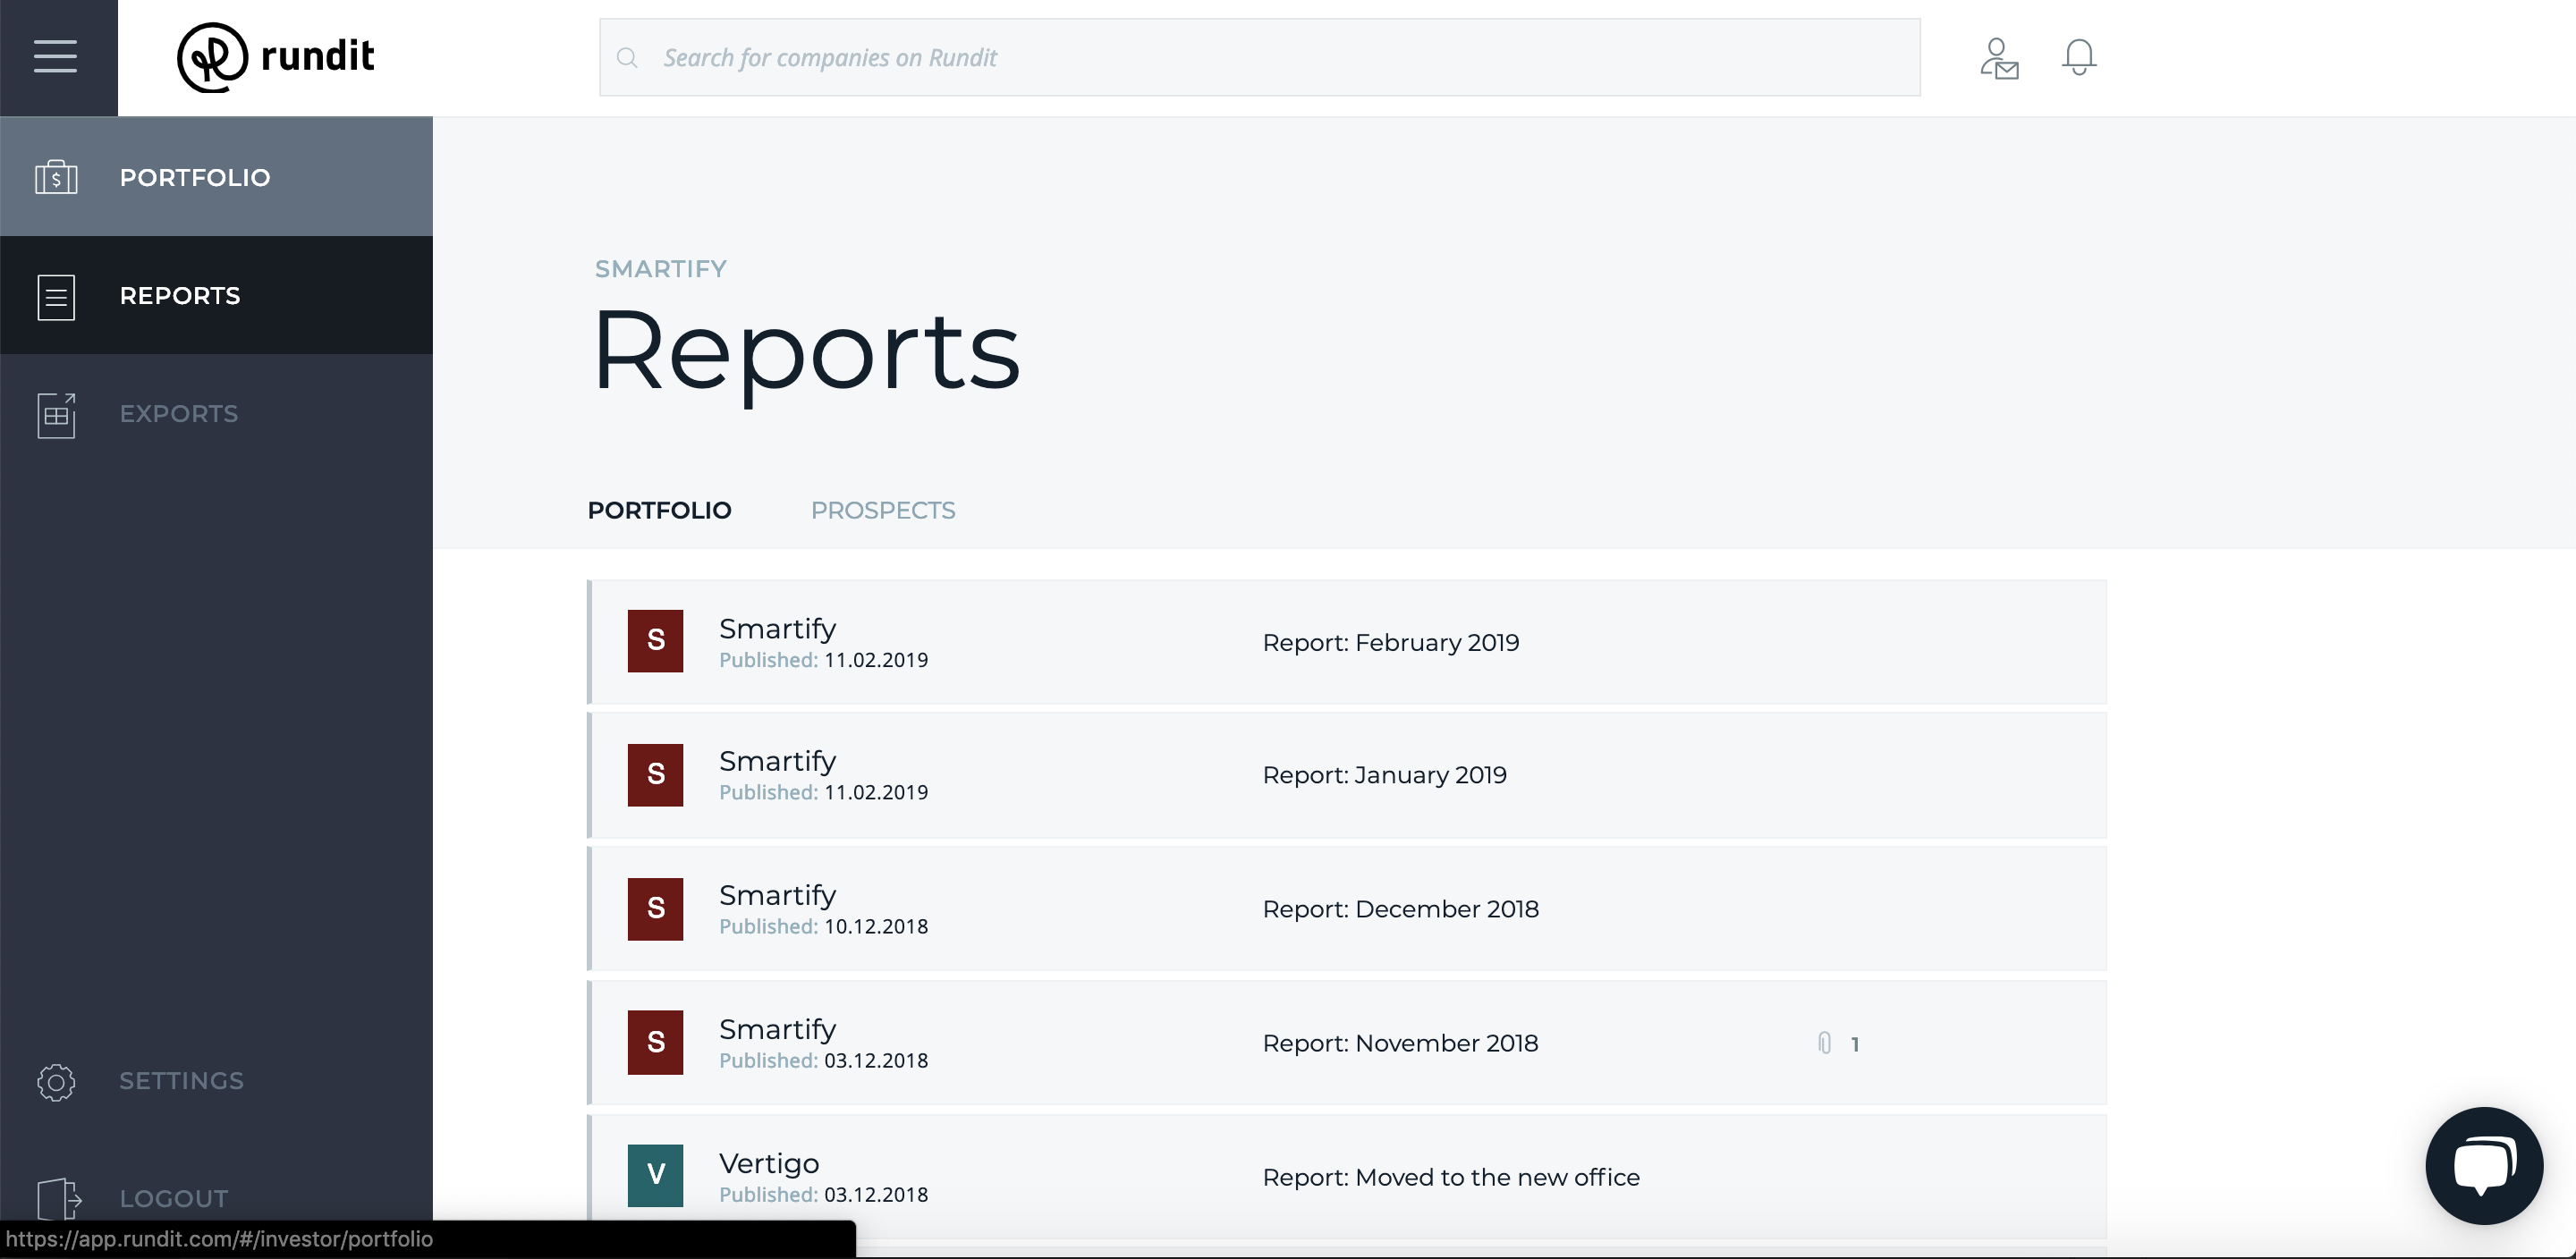The width and height of the screenshot is (2576, 1259).
Task: Open the January 2019 Smartify report
Action: [x=1384, y=775]
